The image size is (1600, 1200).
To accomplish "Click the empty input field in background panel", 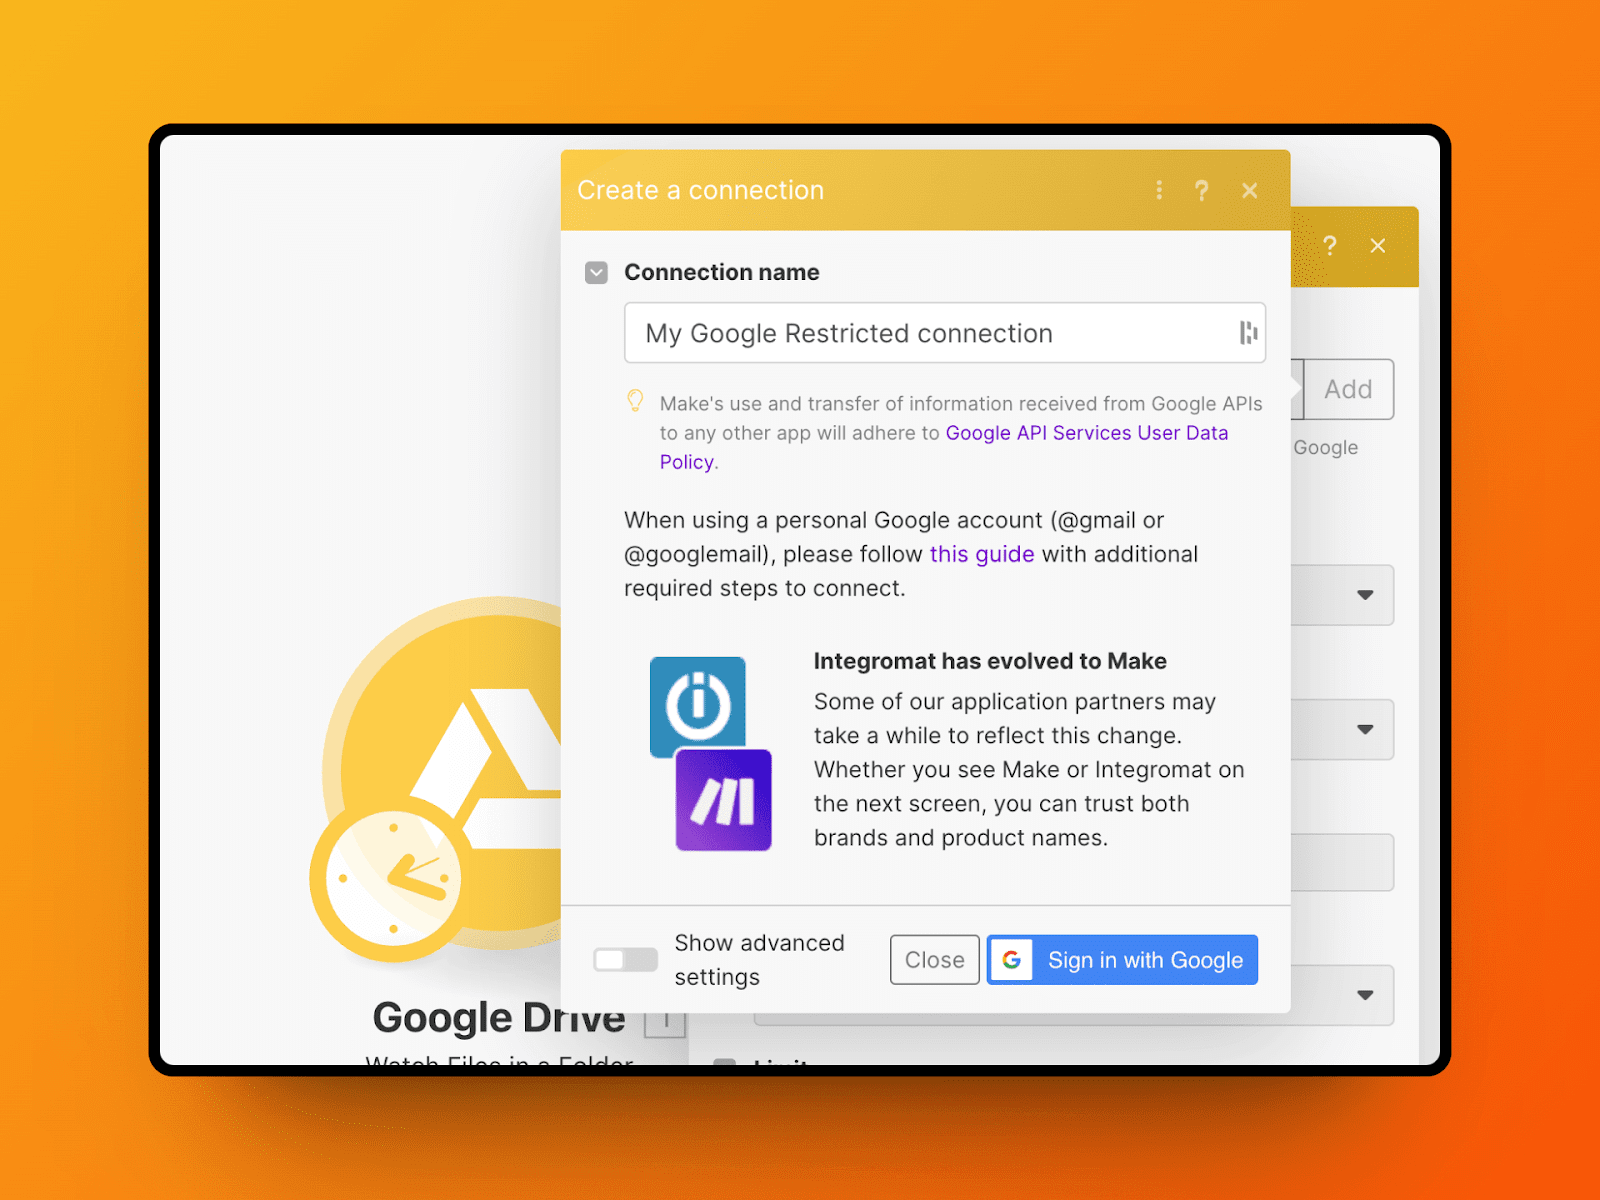I will [x=1342, y=862].
